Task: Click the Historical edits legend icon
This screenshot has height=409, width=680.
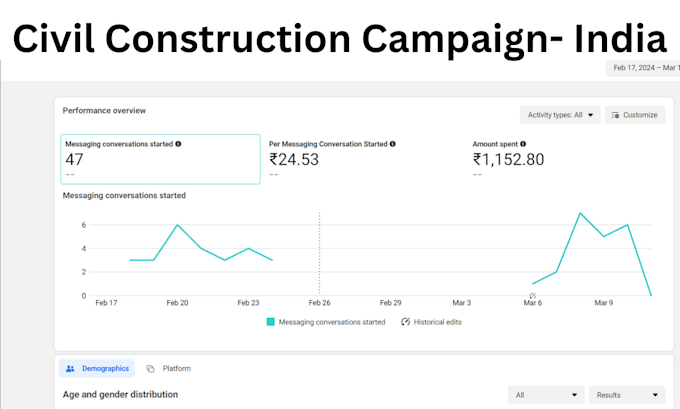Action: pos(405,322)
